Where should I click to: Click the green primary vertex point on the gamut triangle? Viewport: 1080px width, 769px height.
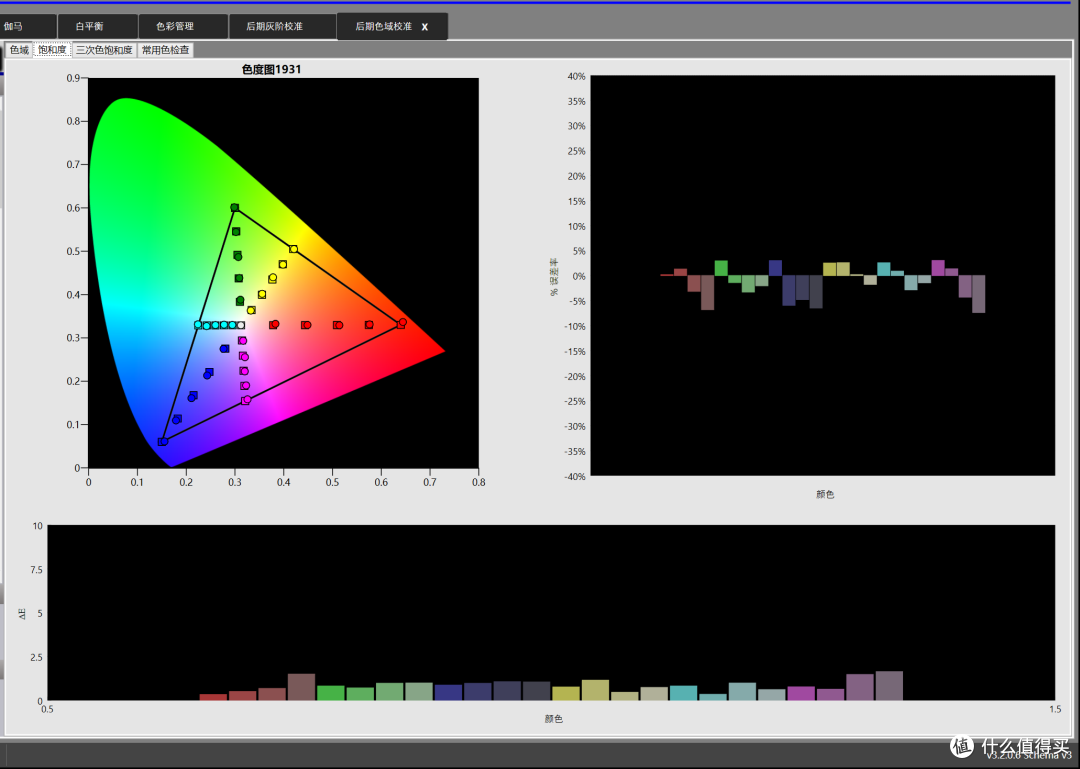pos(234,207)
